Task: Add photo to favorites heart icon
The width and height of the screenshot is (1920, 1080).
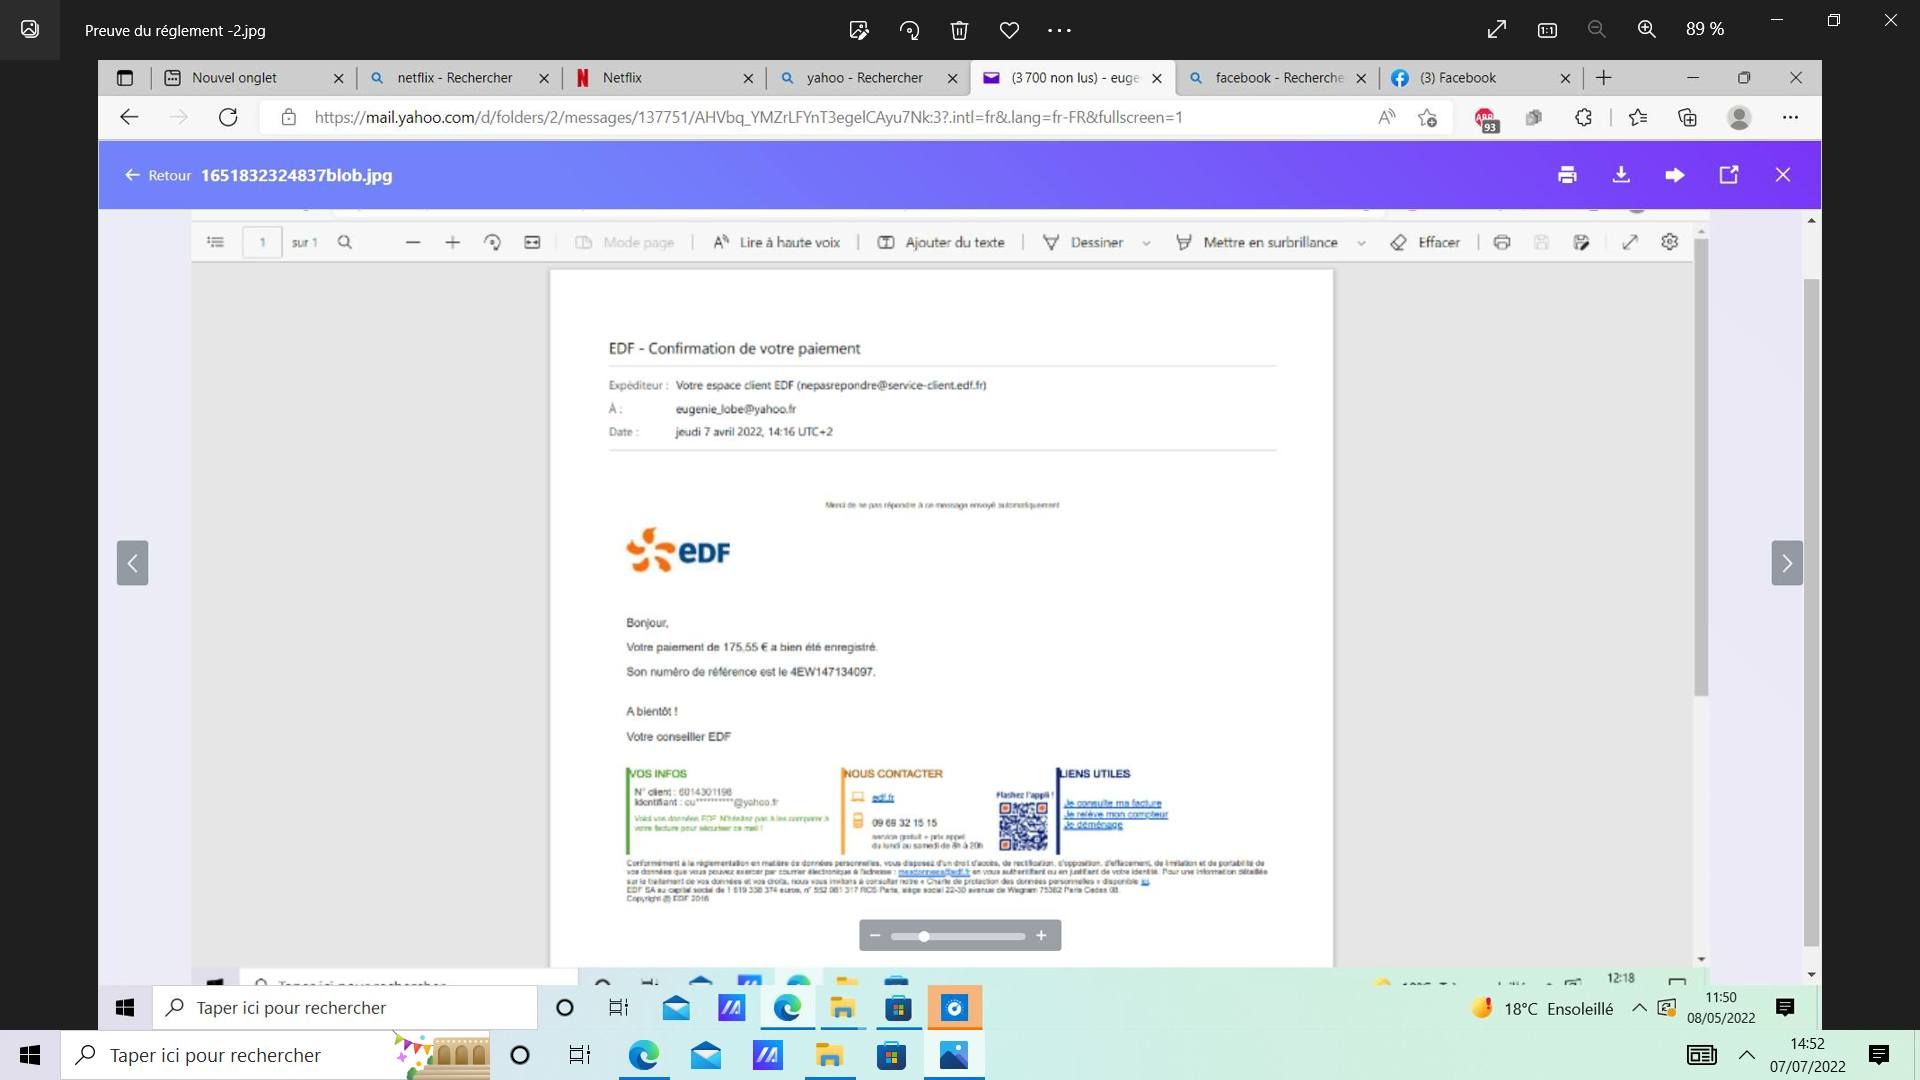Action: tap(1009, 30)
